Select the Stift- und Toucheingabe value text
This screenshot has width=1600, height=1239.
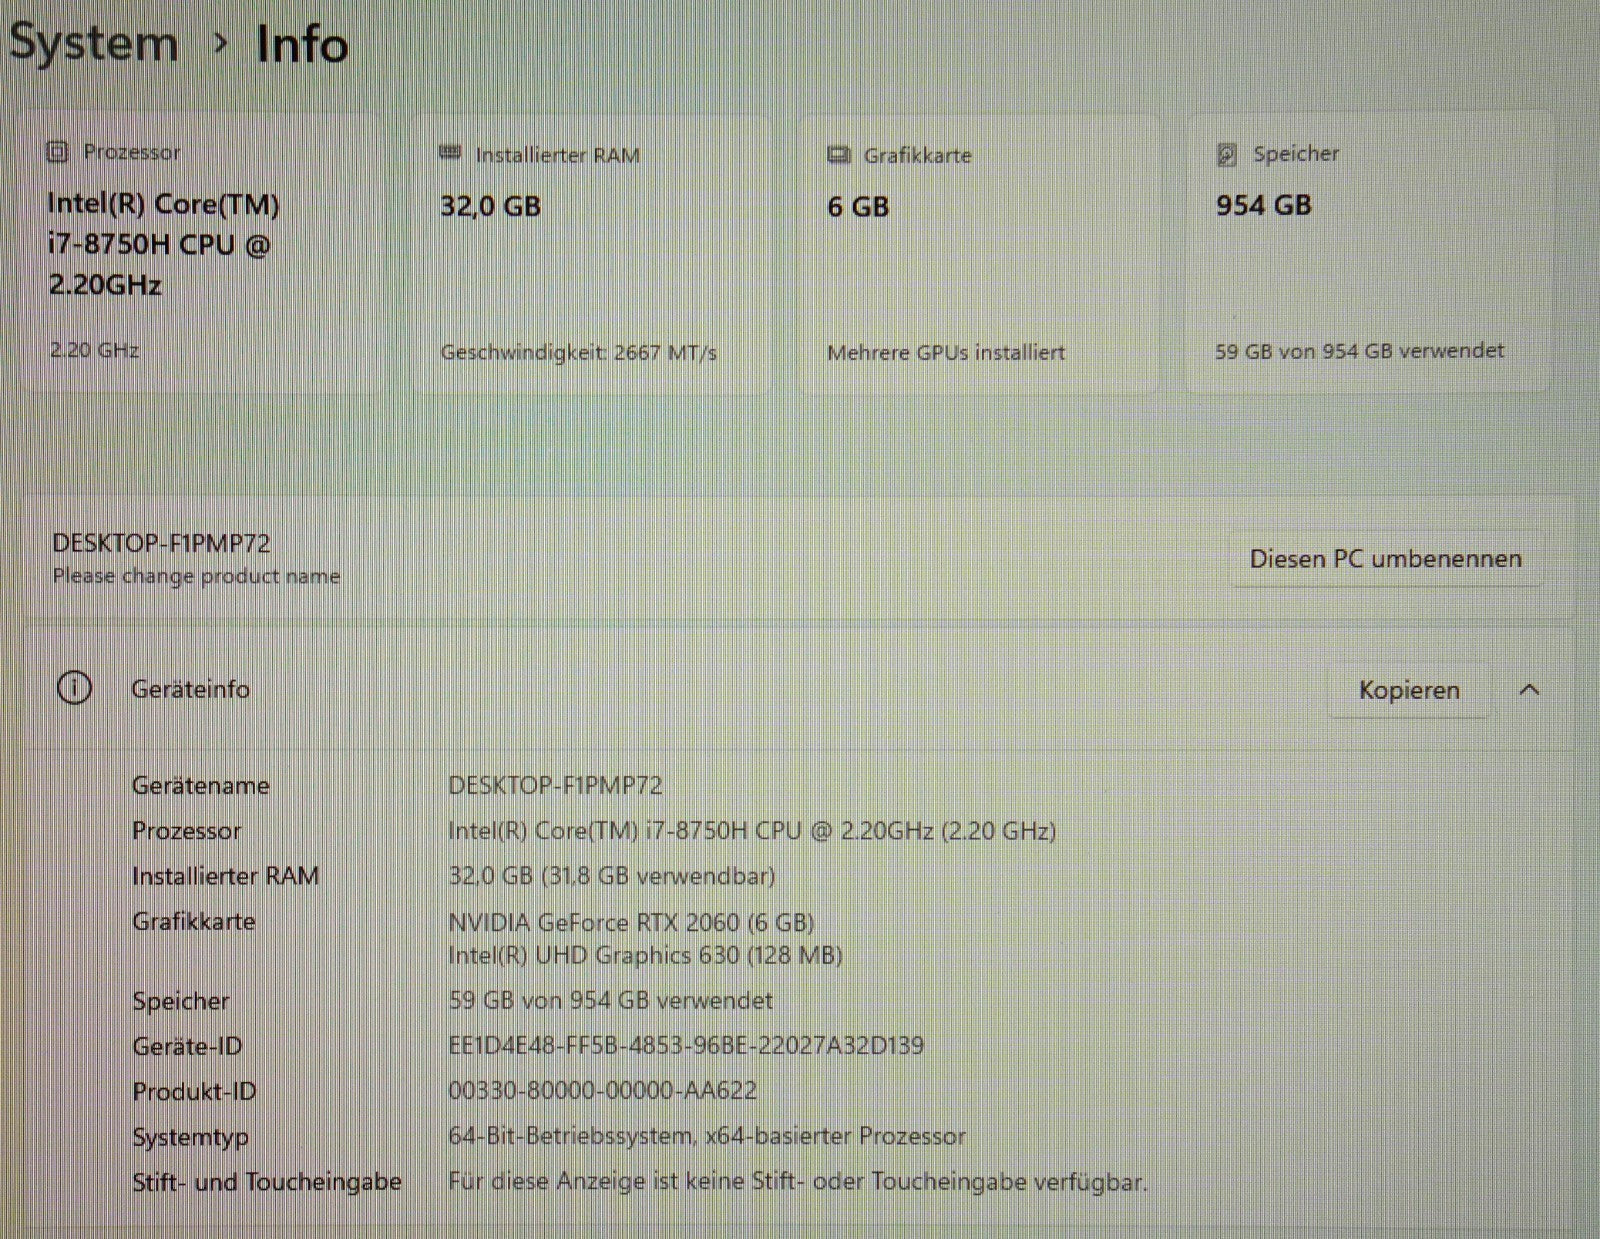(797, 1181)
